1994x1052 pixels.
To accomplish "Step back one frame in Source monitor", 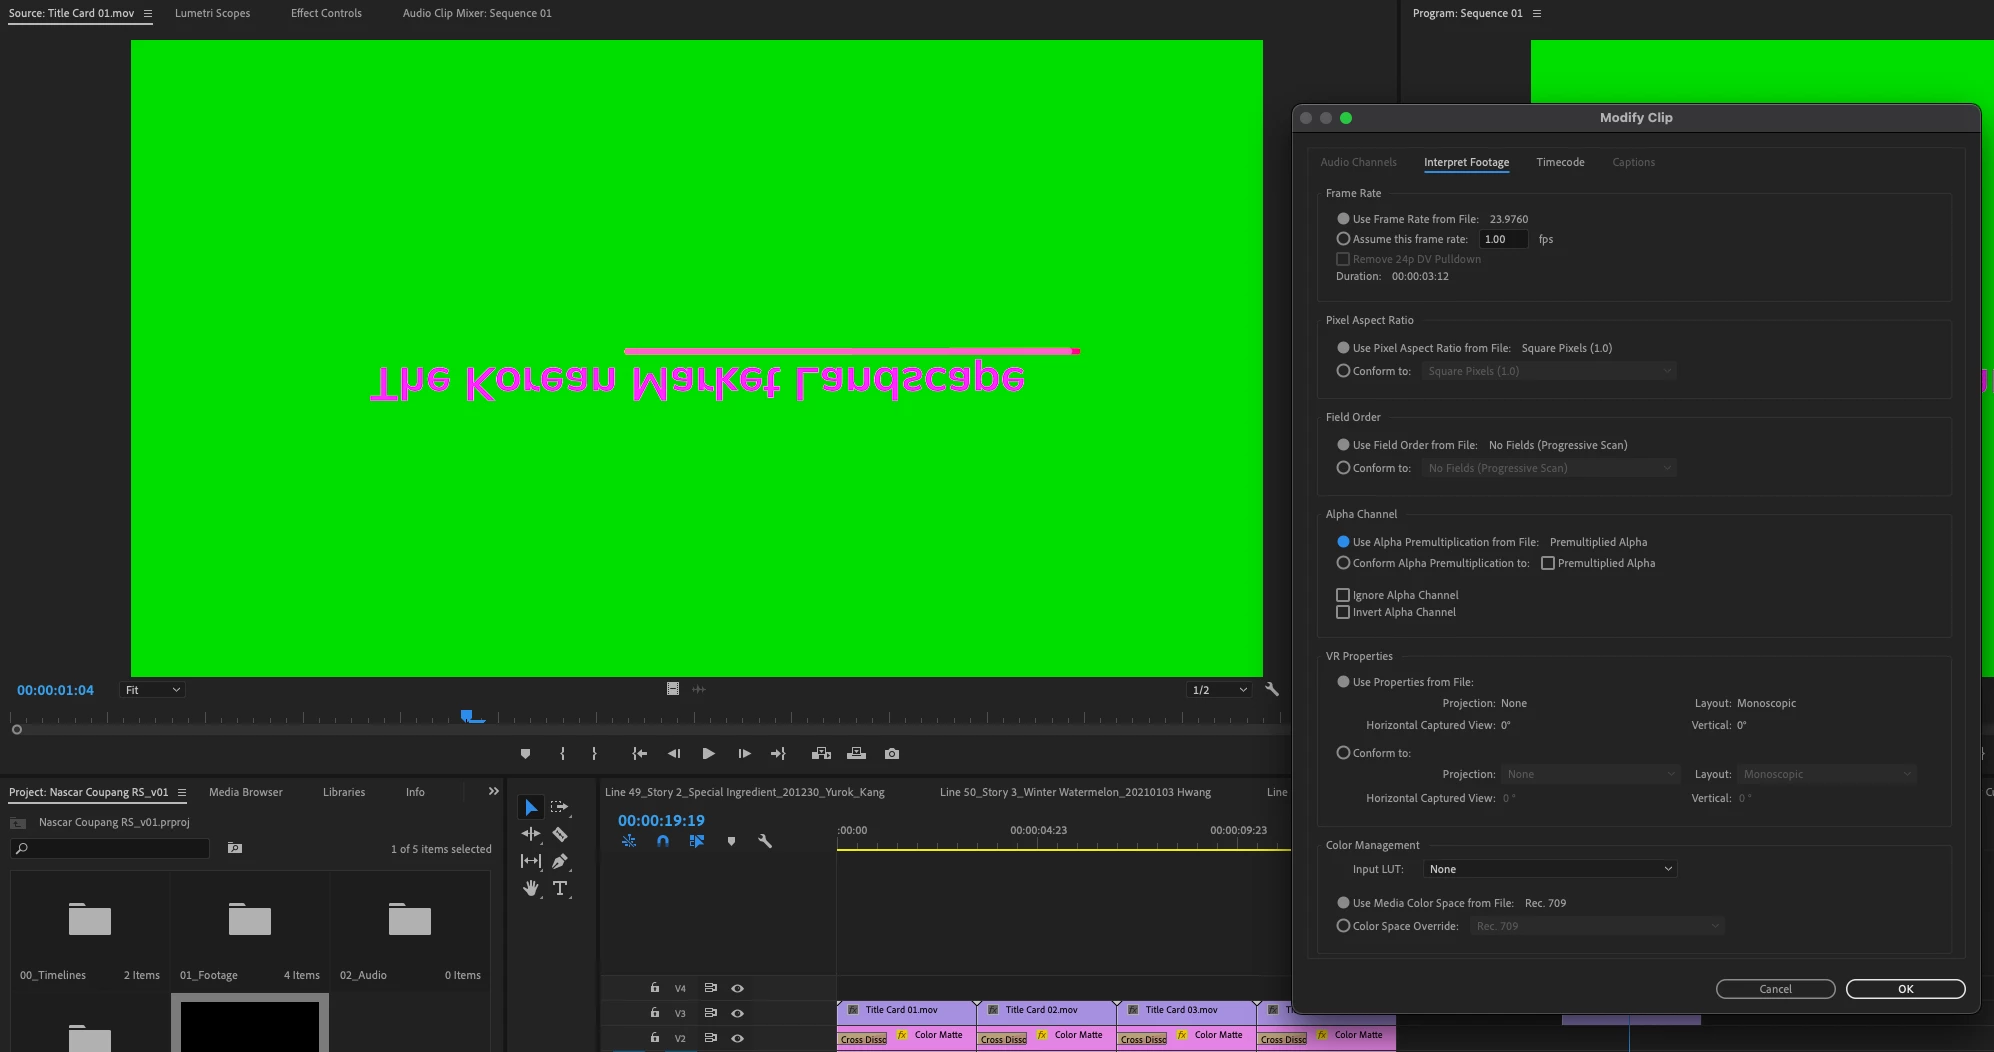I will [674, 754].
